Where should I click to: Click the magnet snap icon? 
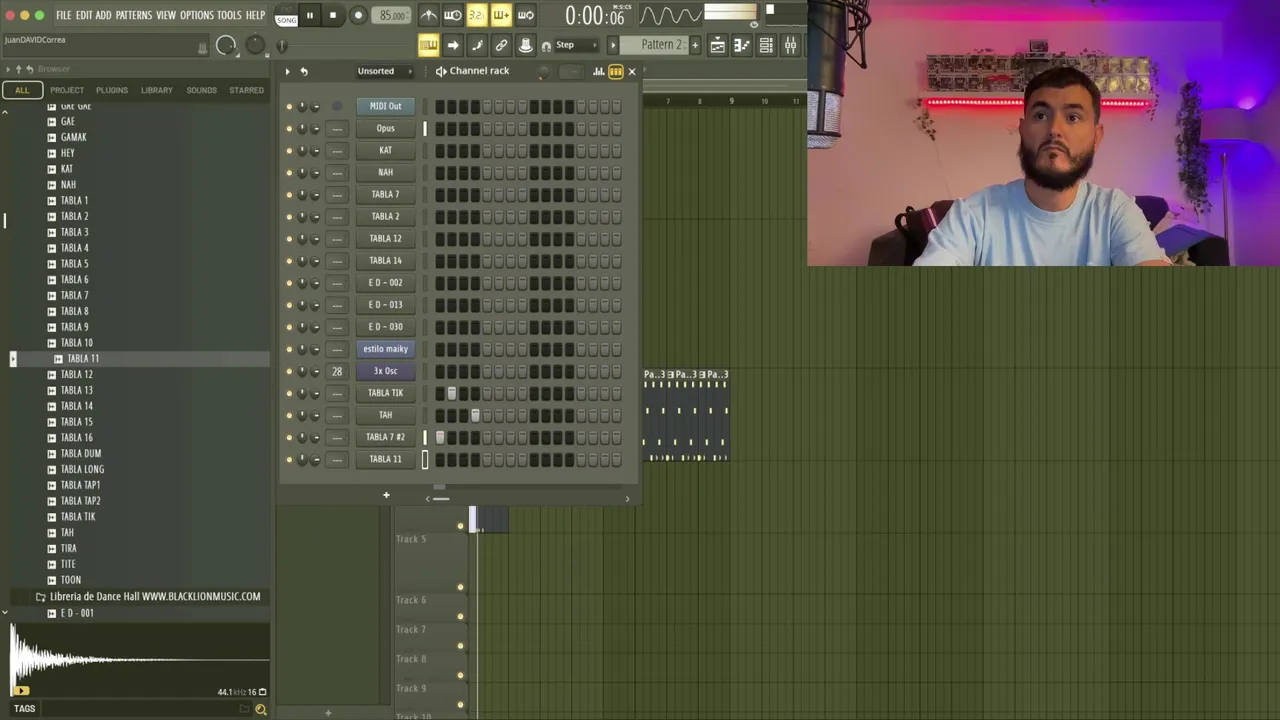coord(546,46)
